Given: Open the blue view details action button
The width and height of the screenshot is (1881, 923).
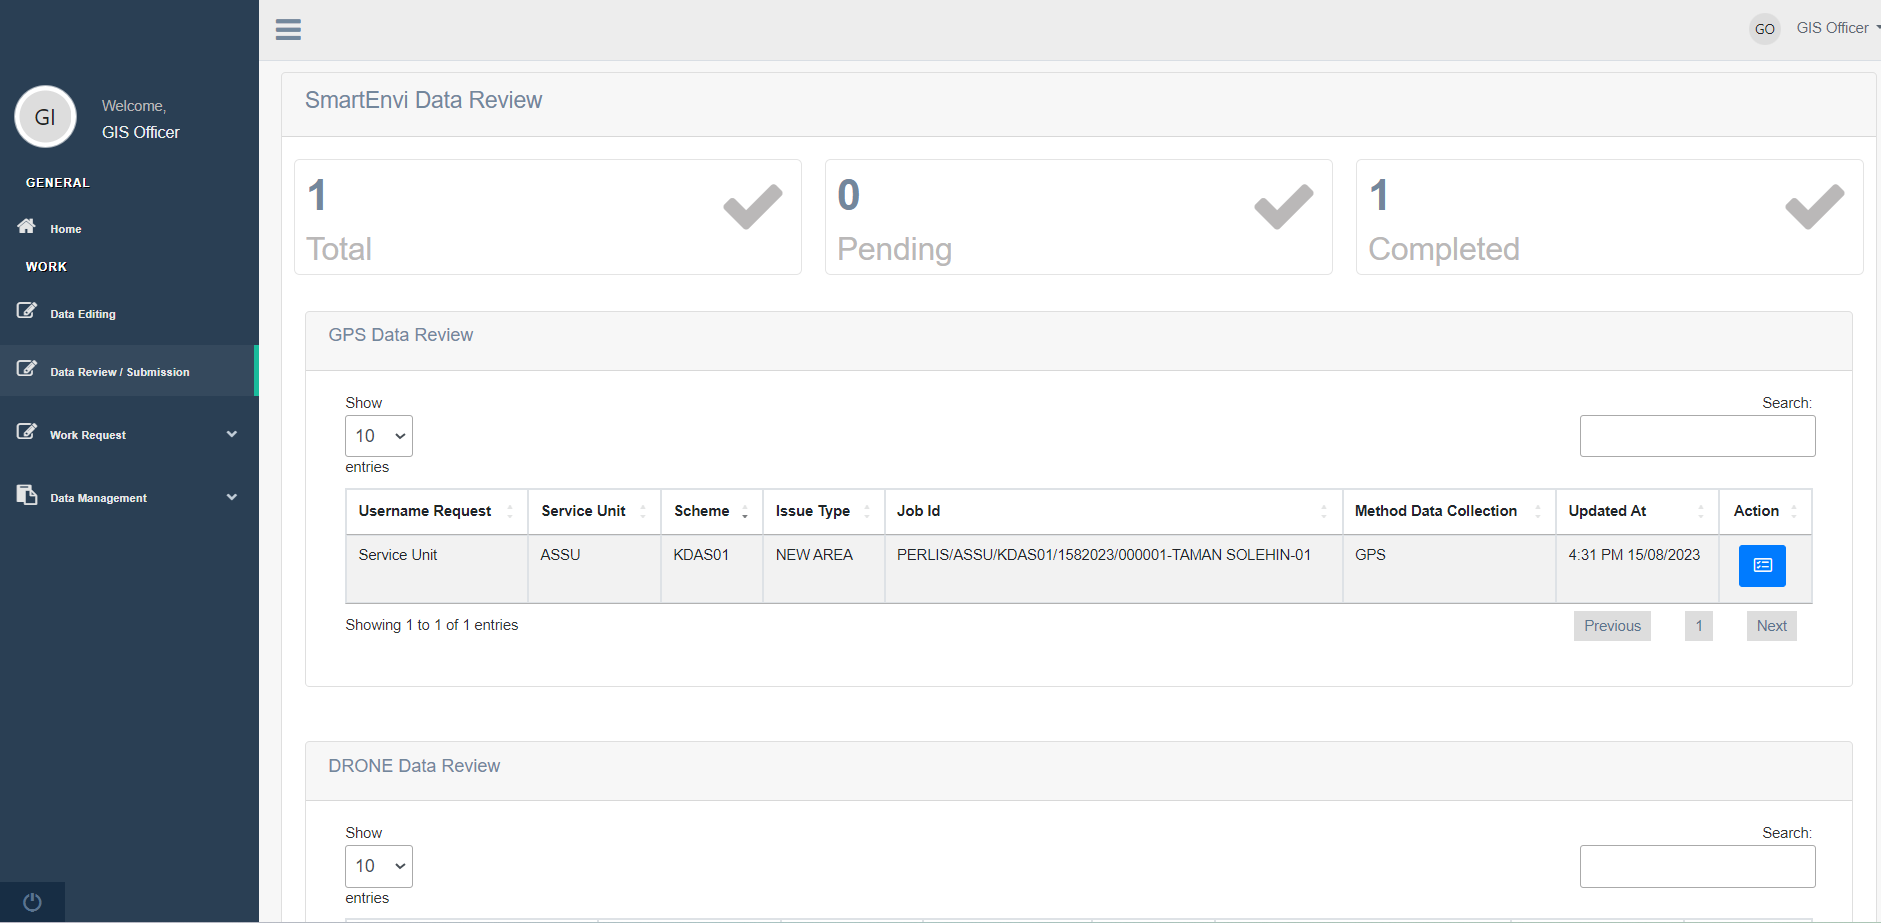Looking at the screenshot, I should [1761, 566].
